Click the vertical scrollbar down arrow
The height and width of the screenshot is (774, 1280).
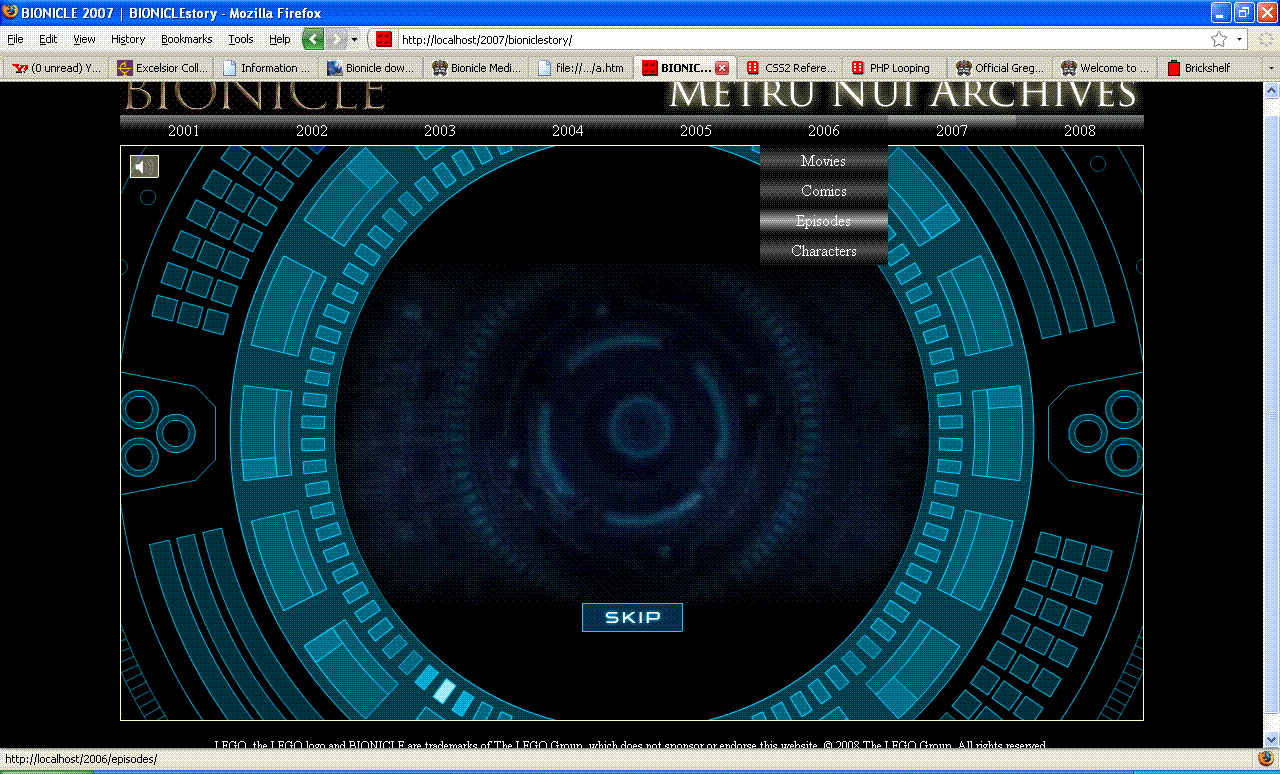coord(1271,739)
